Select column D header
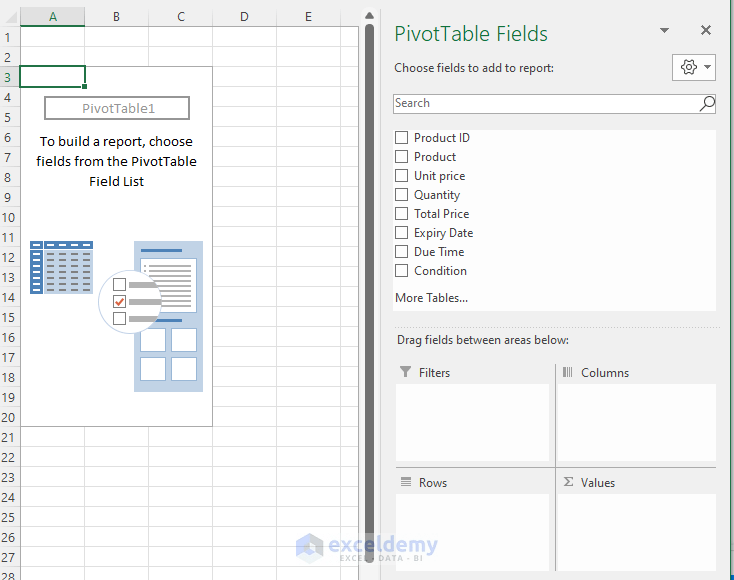Screen dimensions: 734x580 pyautogui.click(x=244, y=17)
